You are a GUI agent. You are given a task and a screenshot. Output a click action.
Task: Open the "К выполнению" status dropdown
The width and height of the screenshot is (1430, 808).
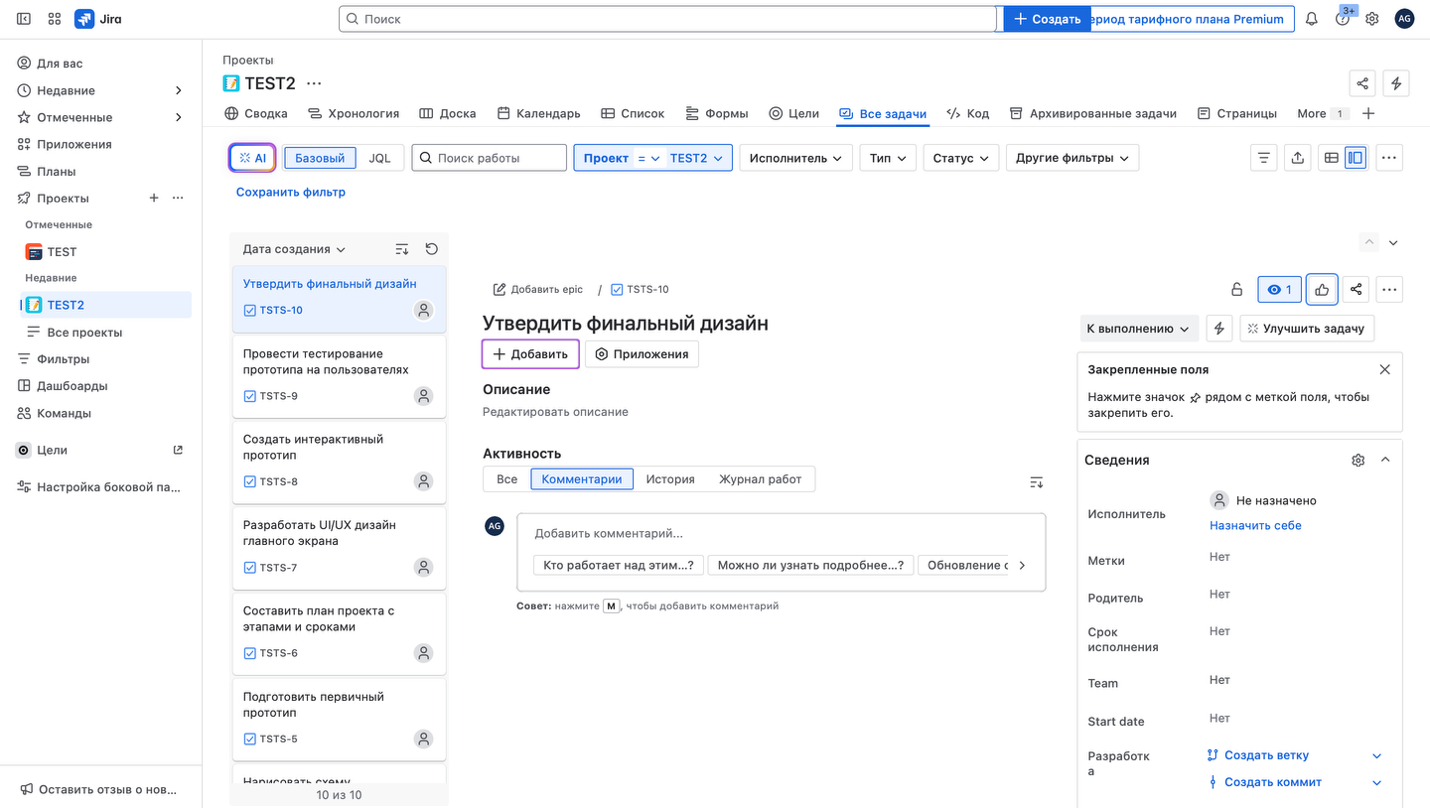[x=1138, y=328]
